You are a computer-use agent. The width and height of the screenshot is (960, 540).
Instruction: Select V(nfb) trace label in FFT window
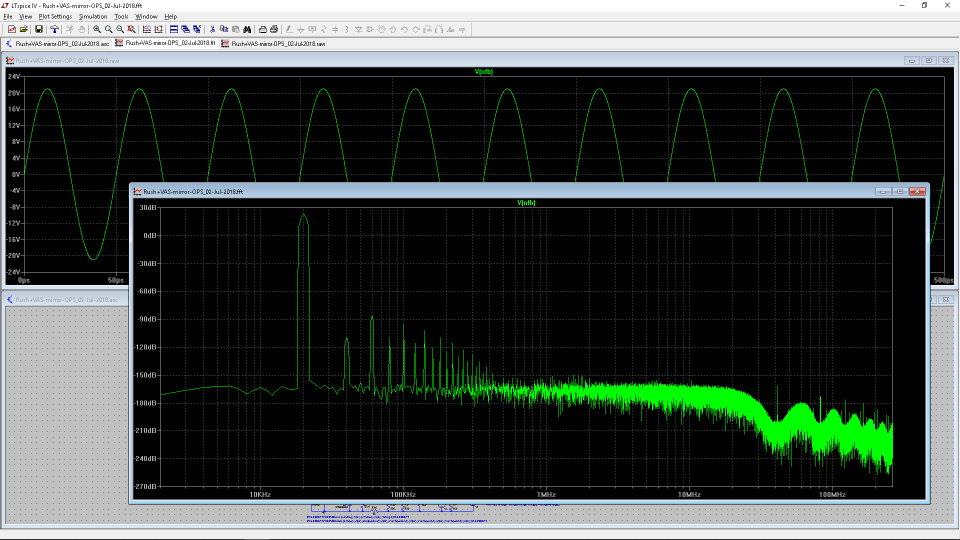(526, 203)
